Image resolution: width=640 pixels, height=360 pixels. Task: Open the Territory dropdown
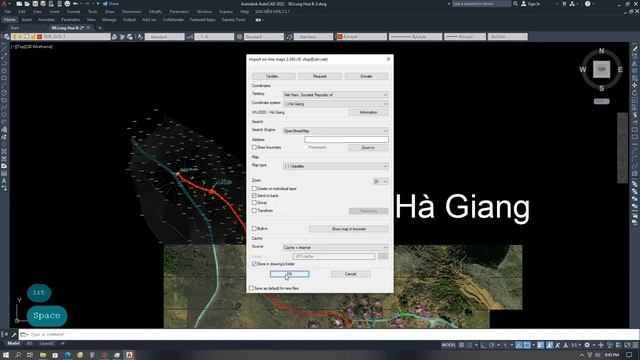coord(336,95)
